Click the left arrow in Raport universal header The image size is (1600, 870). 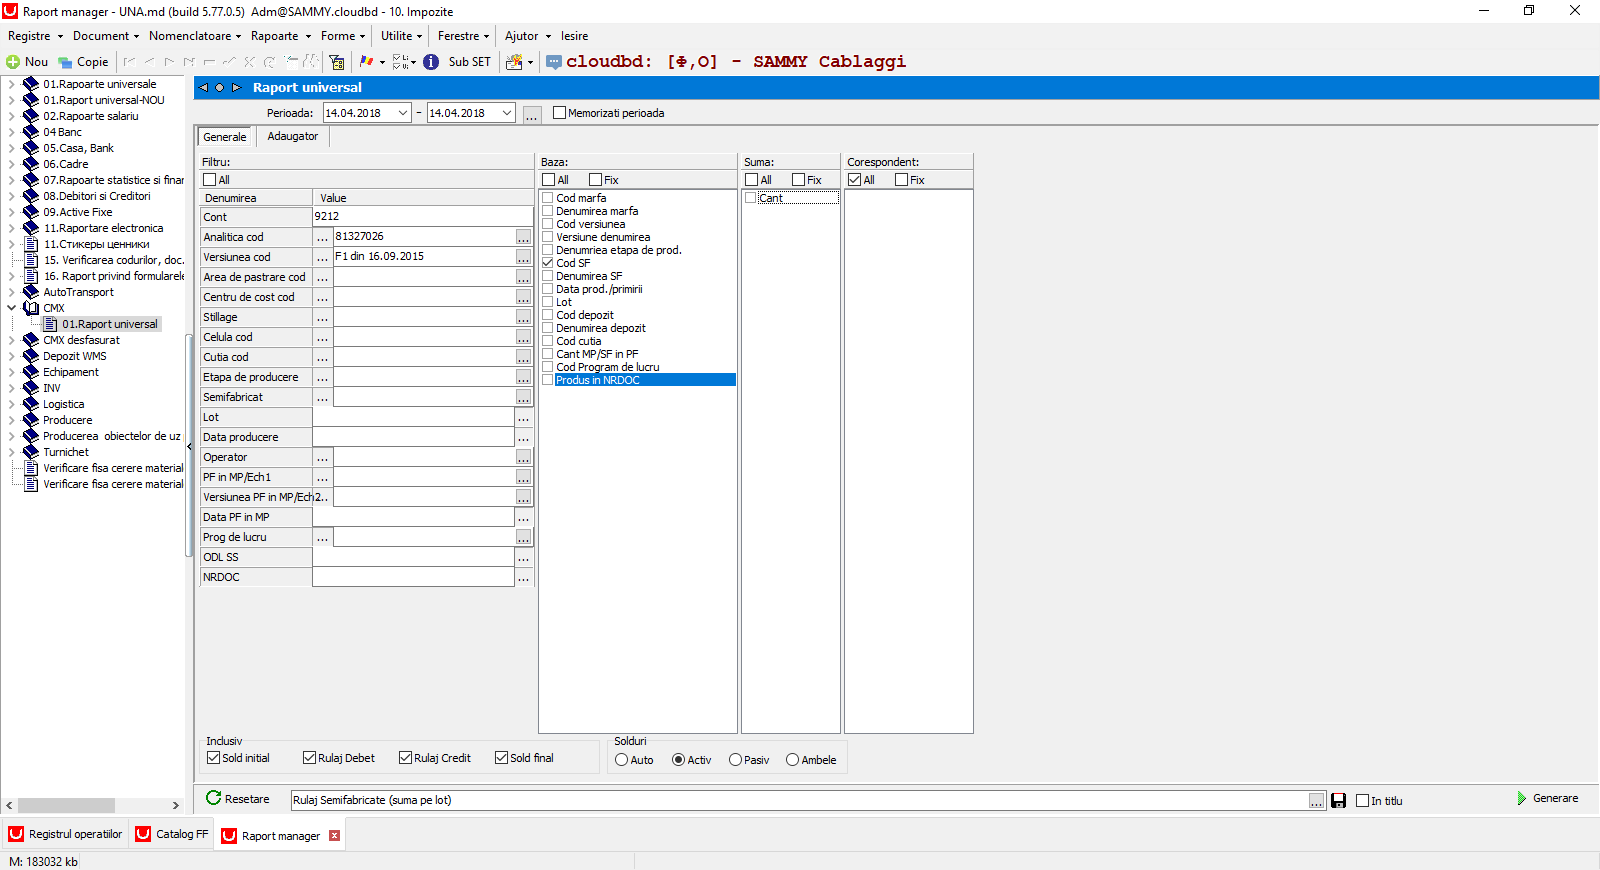point(203,87)
